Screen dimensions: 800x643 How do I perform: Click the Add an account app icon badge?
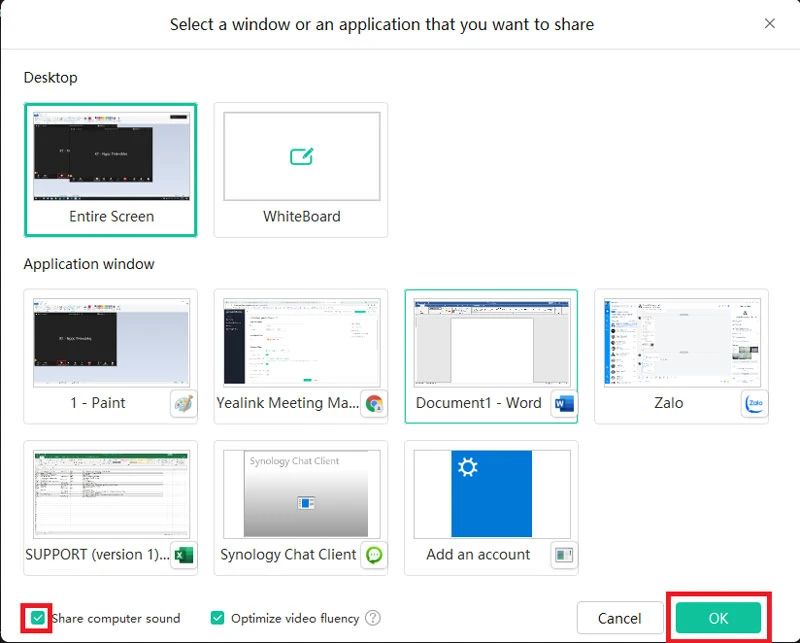[x=564, y=555]
